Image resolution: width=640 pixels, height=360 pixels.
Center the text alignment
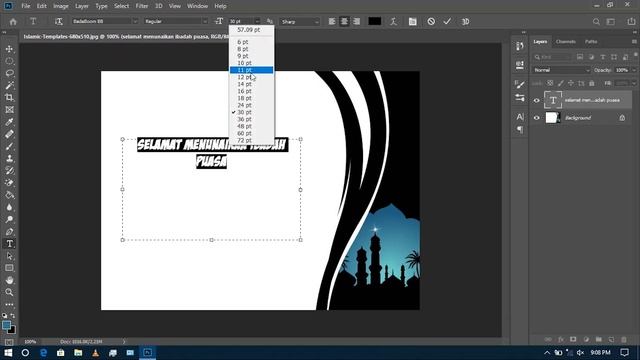point(344,22)
